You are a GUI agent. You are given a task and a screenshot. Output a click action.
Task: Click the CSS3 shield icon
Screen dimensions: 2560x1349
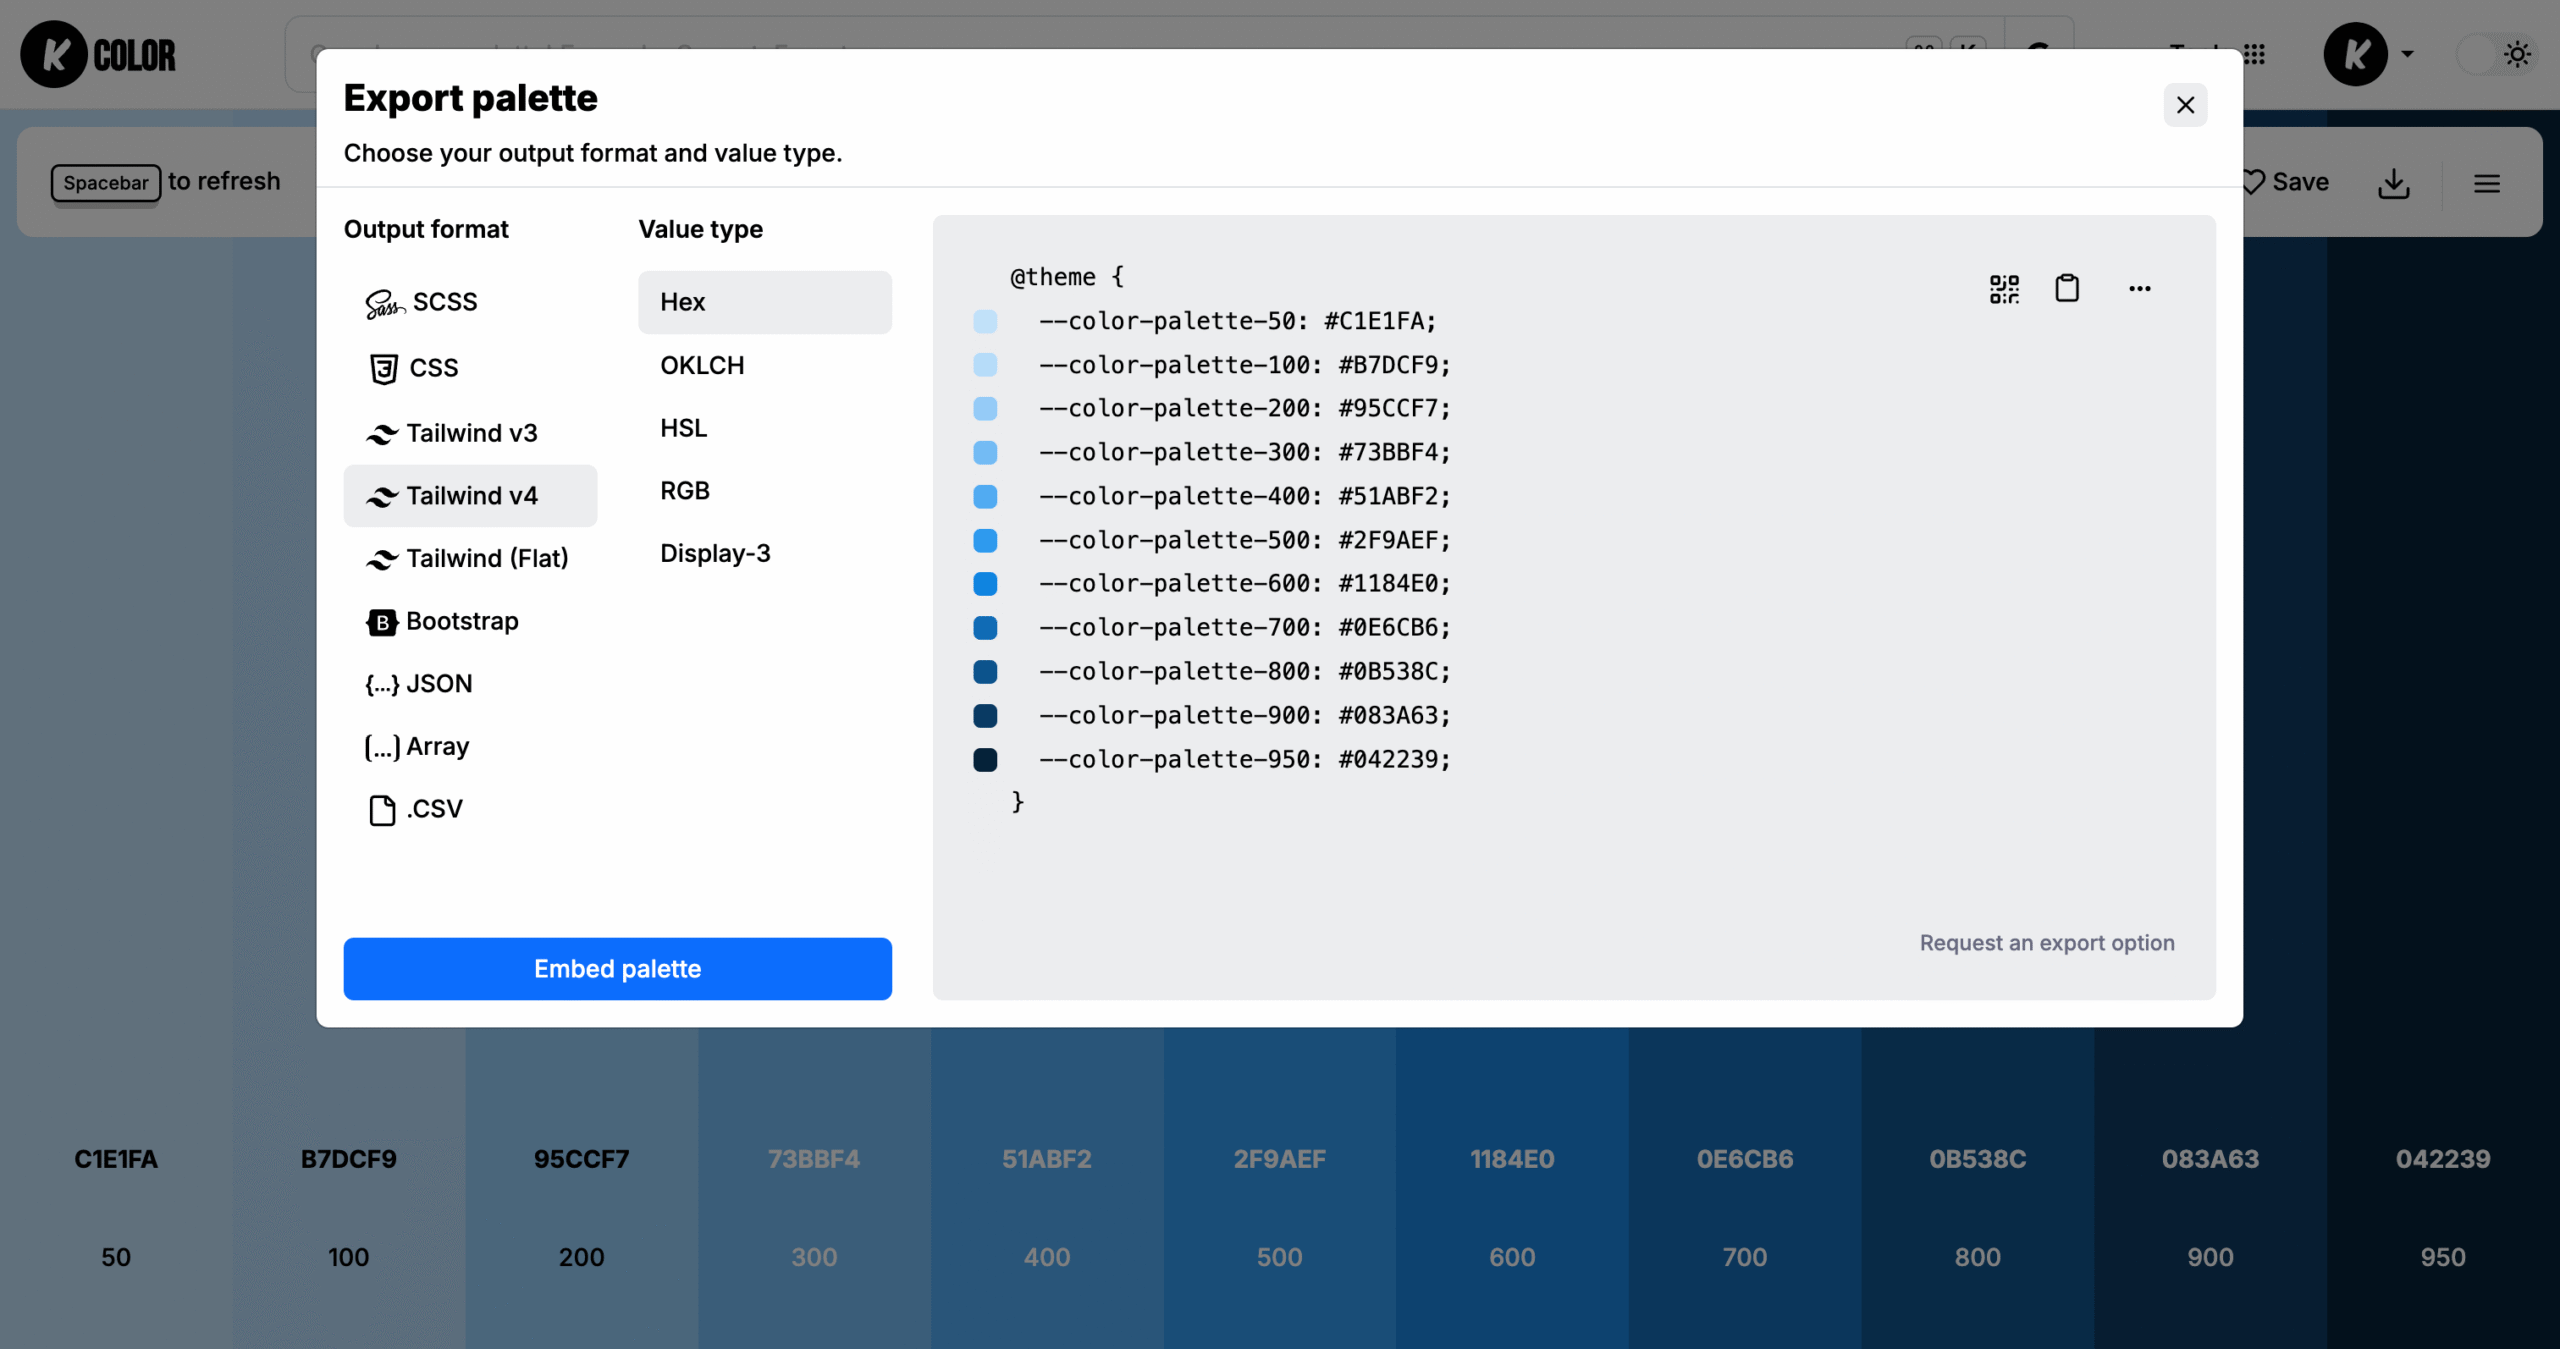[x=384, y=369]
